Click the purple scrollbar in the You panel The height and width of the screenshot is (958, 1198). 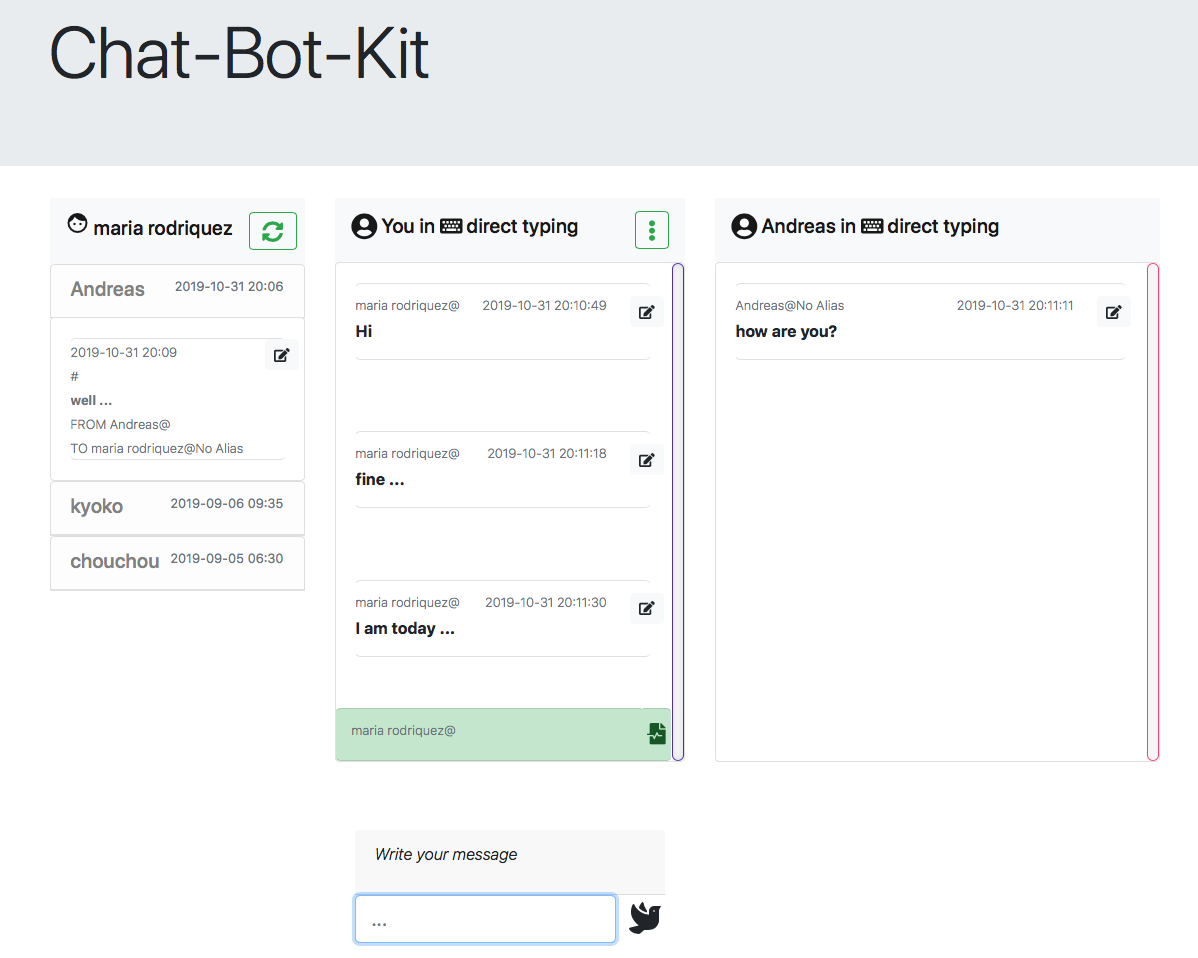point(678,512)
